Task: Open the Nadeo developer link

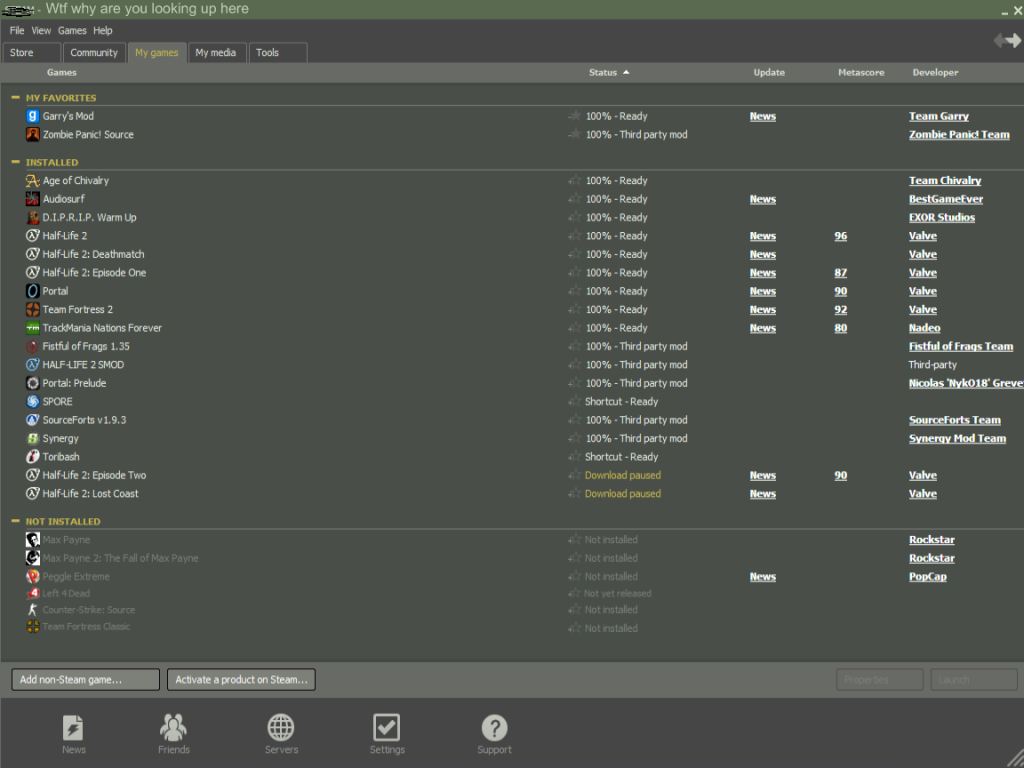Action: (x=924, y=328)
